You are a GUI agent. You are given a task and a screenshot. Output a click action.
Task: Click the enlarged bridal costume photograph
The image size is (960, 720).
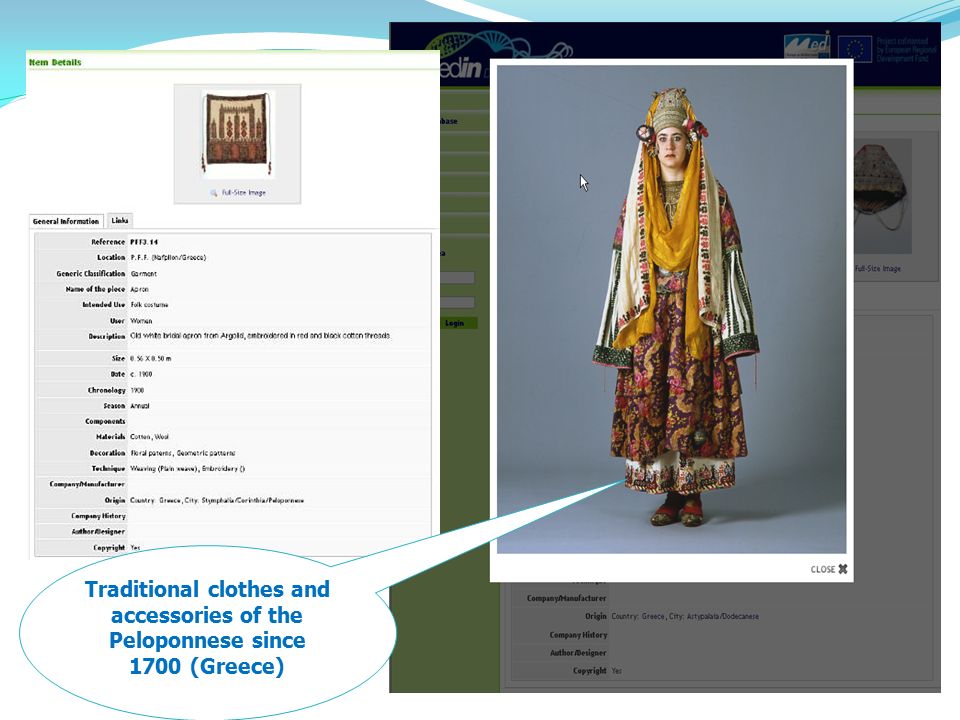[x=672, y=309]
